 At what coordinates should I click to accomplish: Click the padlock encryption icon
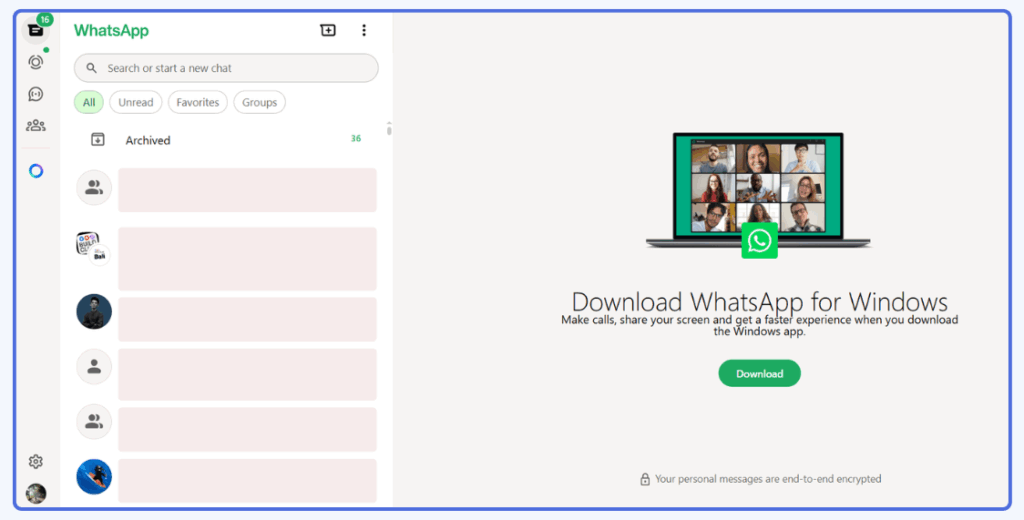point(645,479)
